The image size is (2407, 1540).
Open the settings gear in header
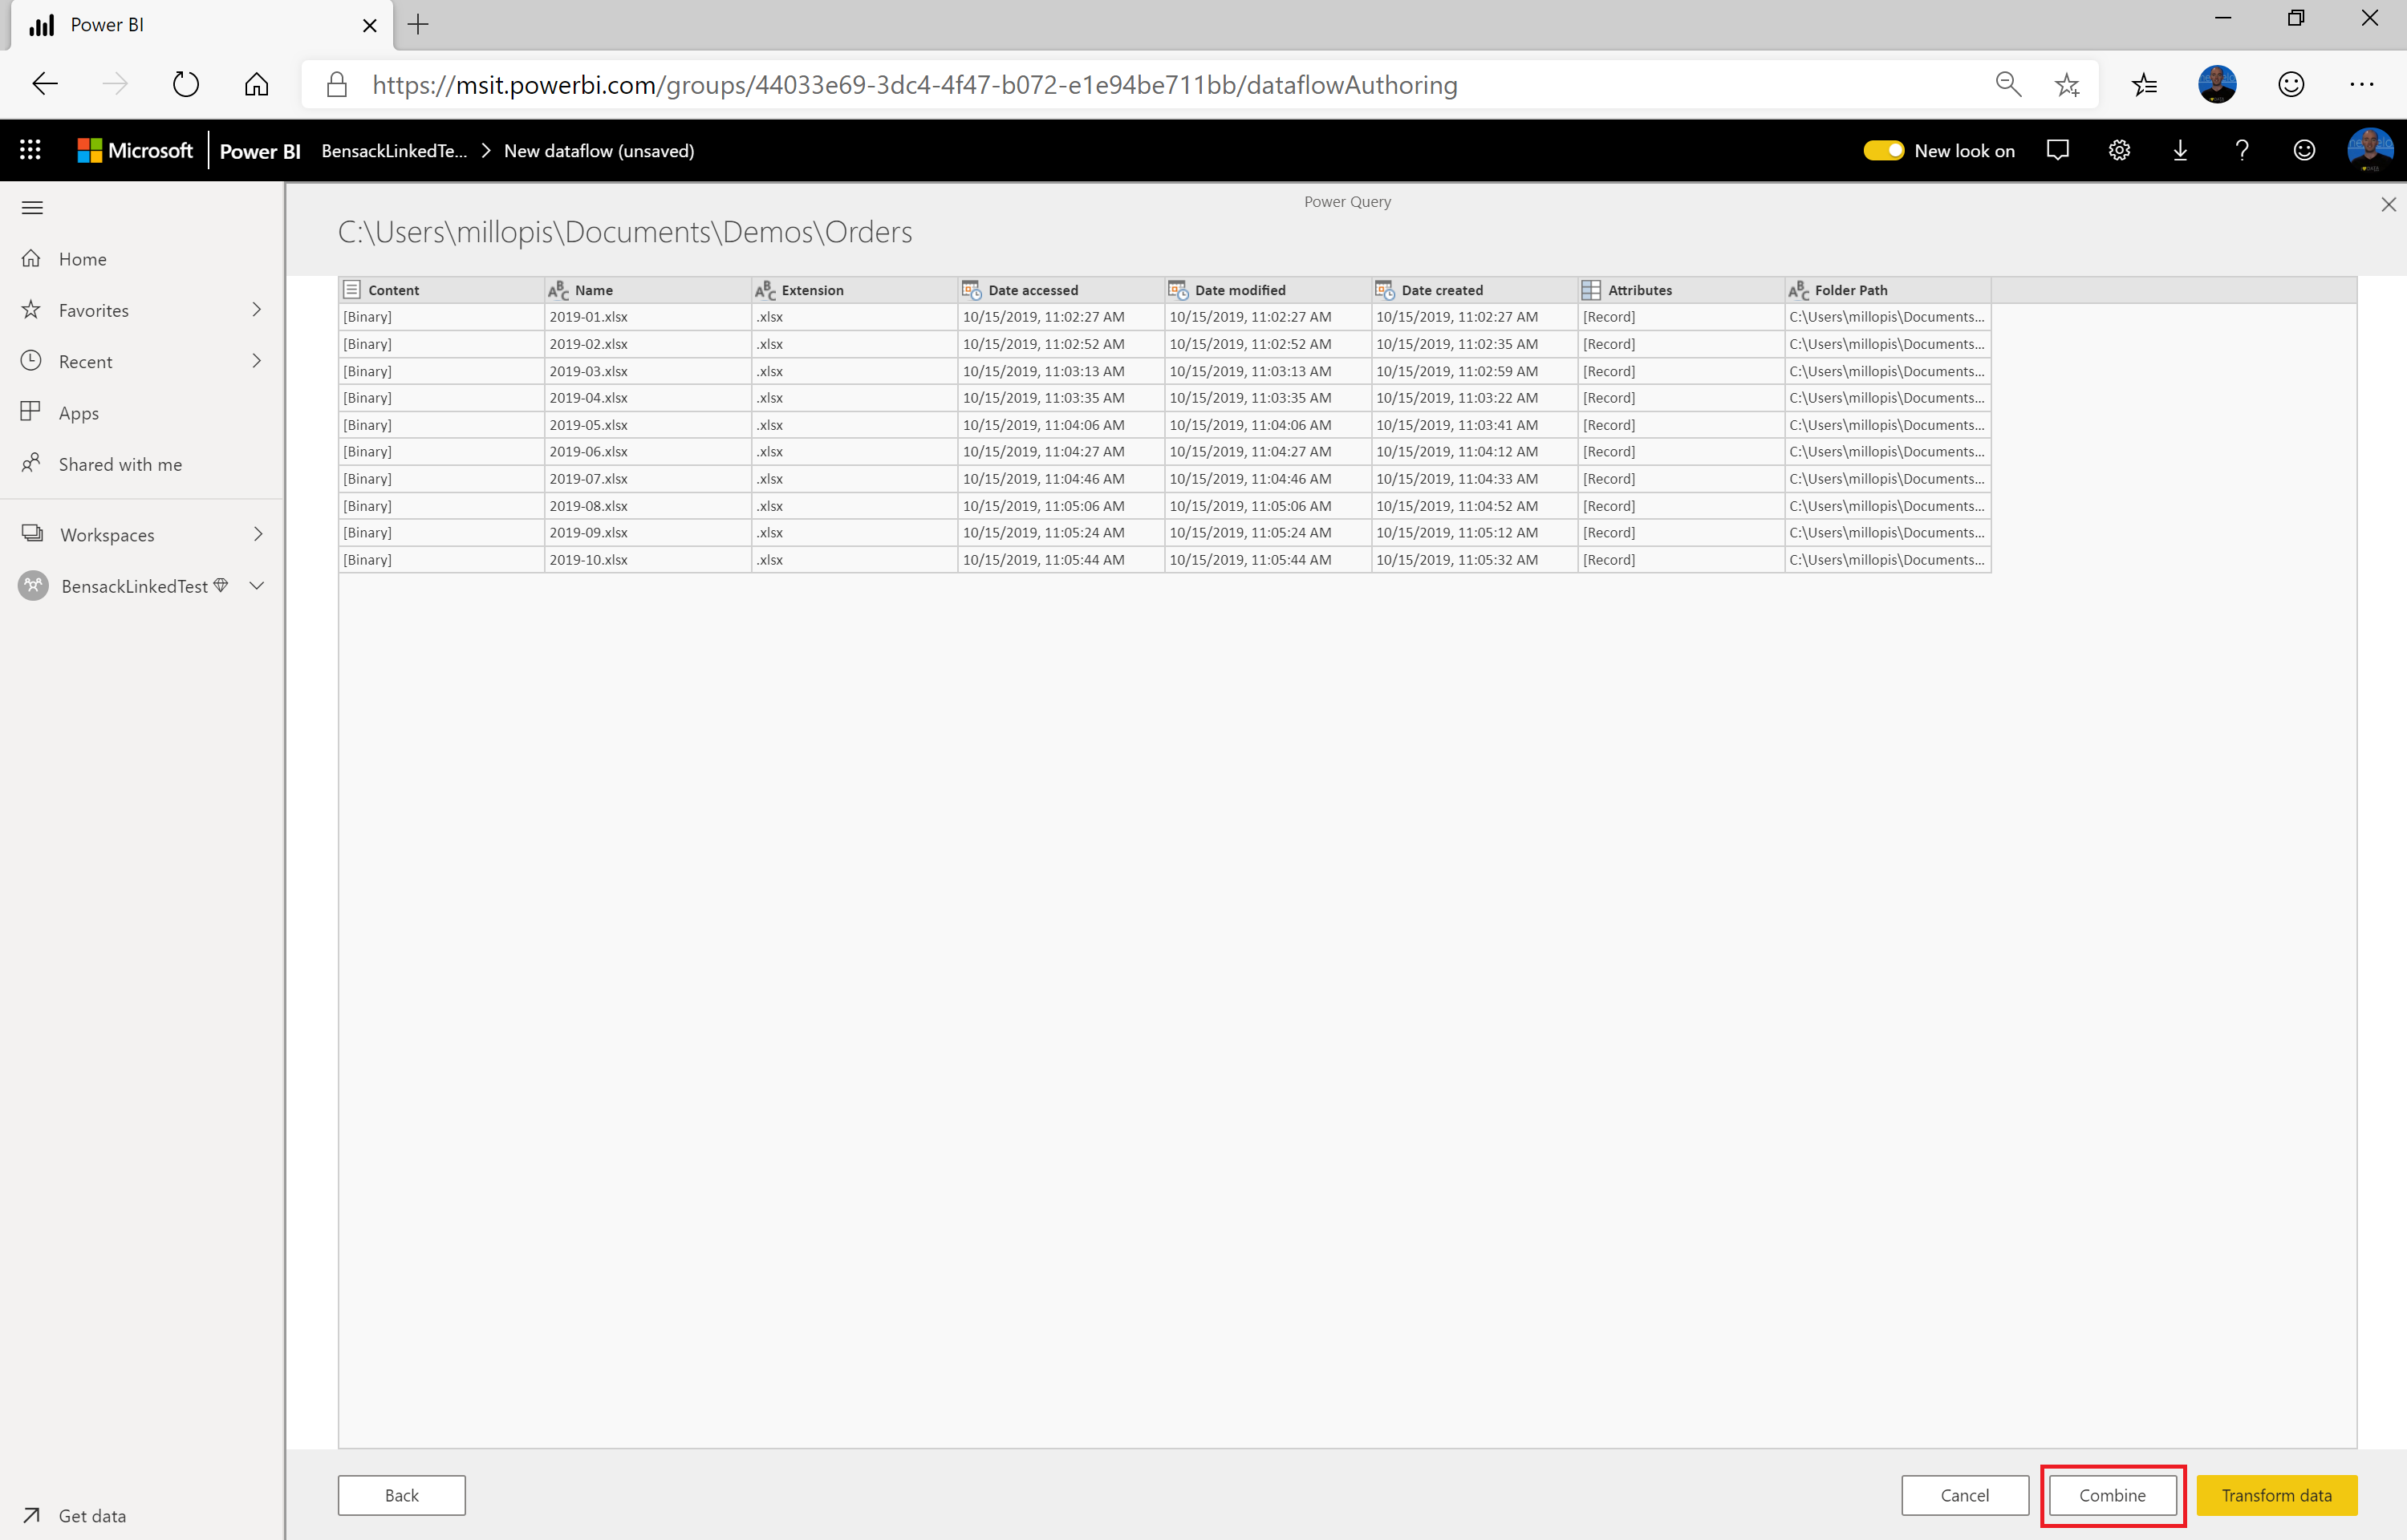[x=2119, y=150]
